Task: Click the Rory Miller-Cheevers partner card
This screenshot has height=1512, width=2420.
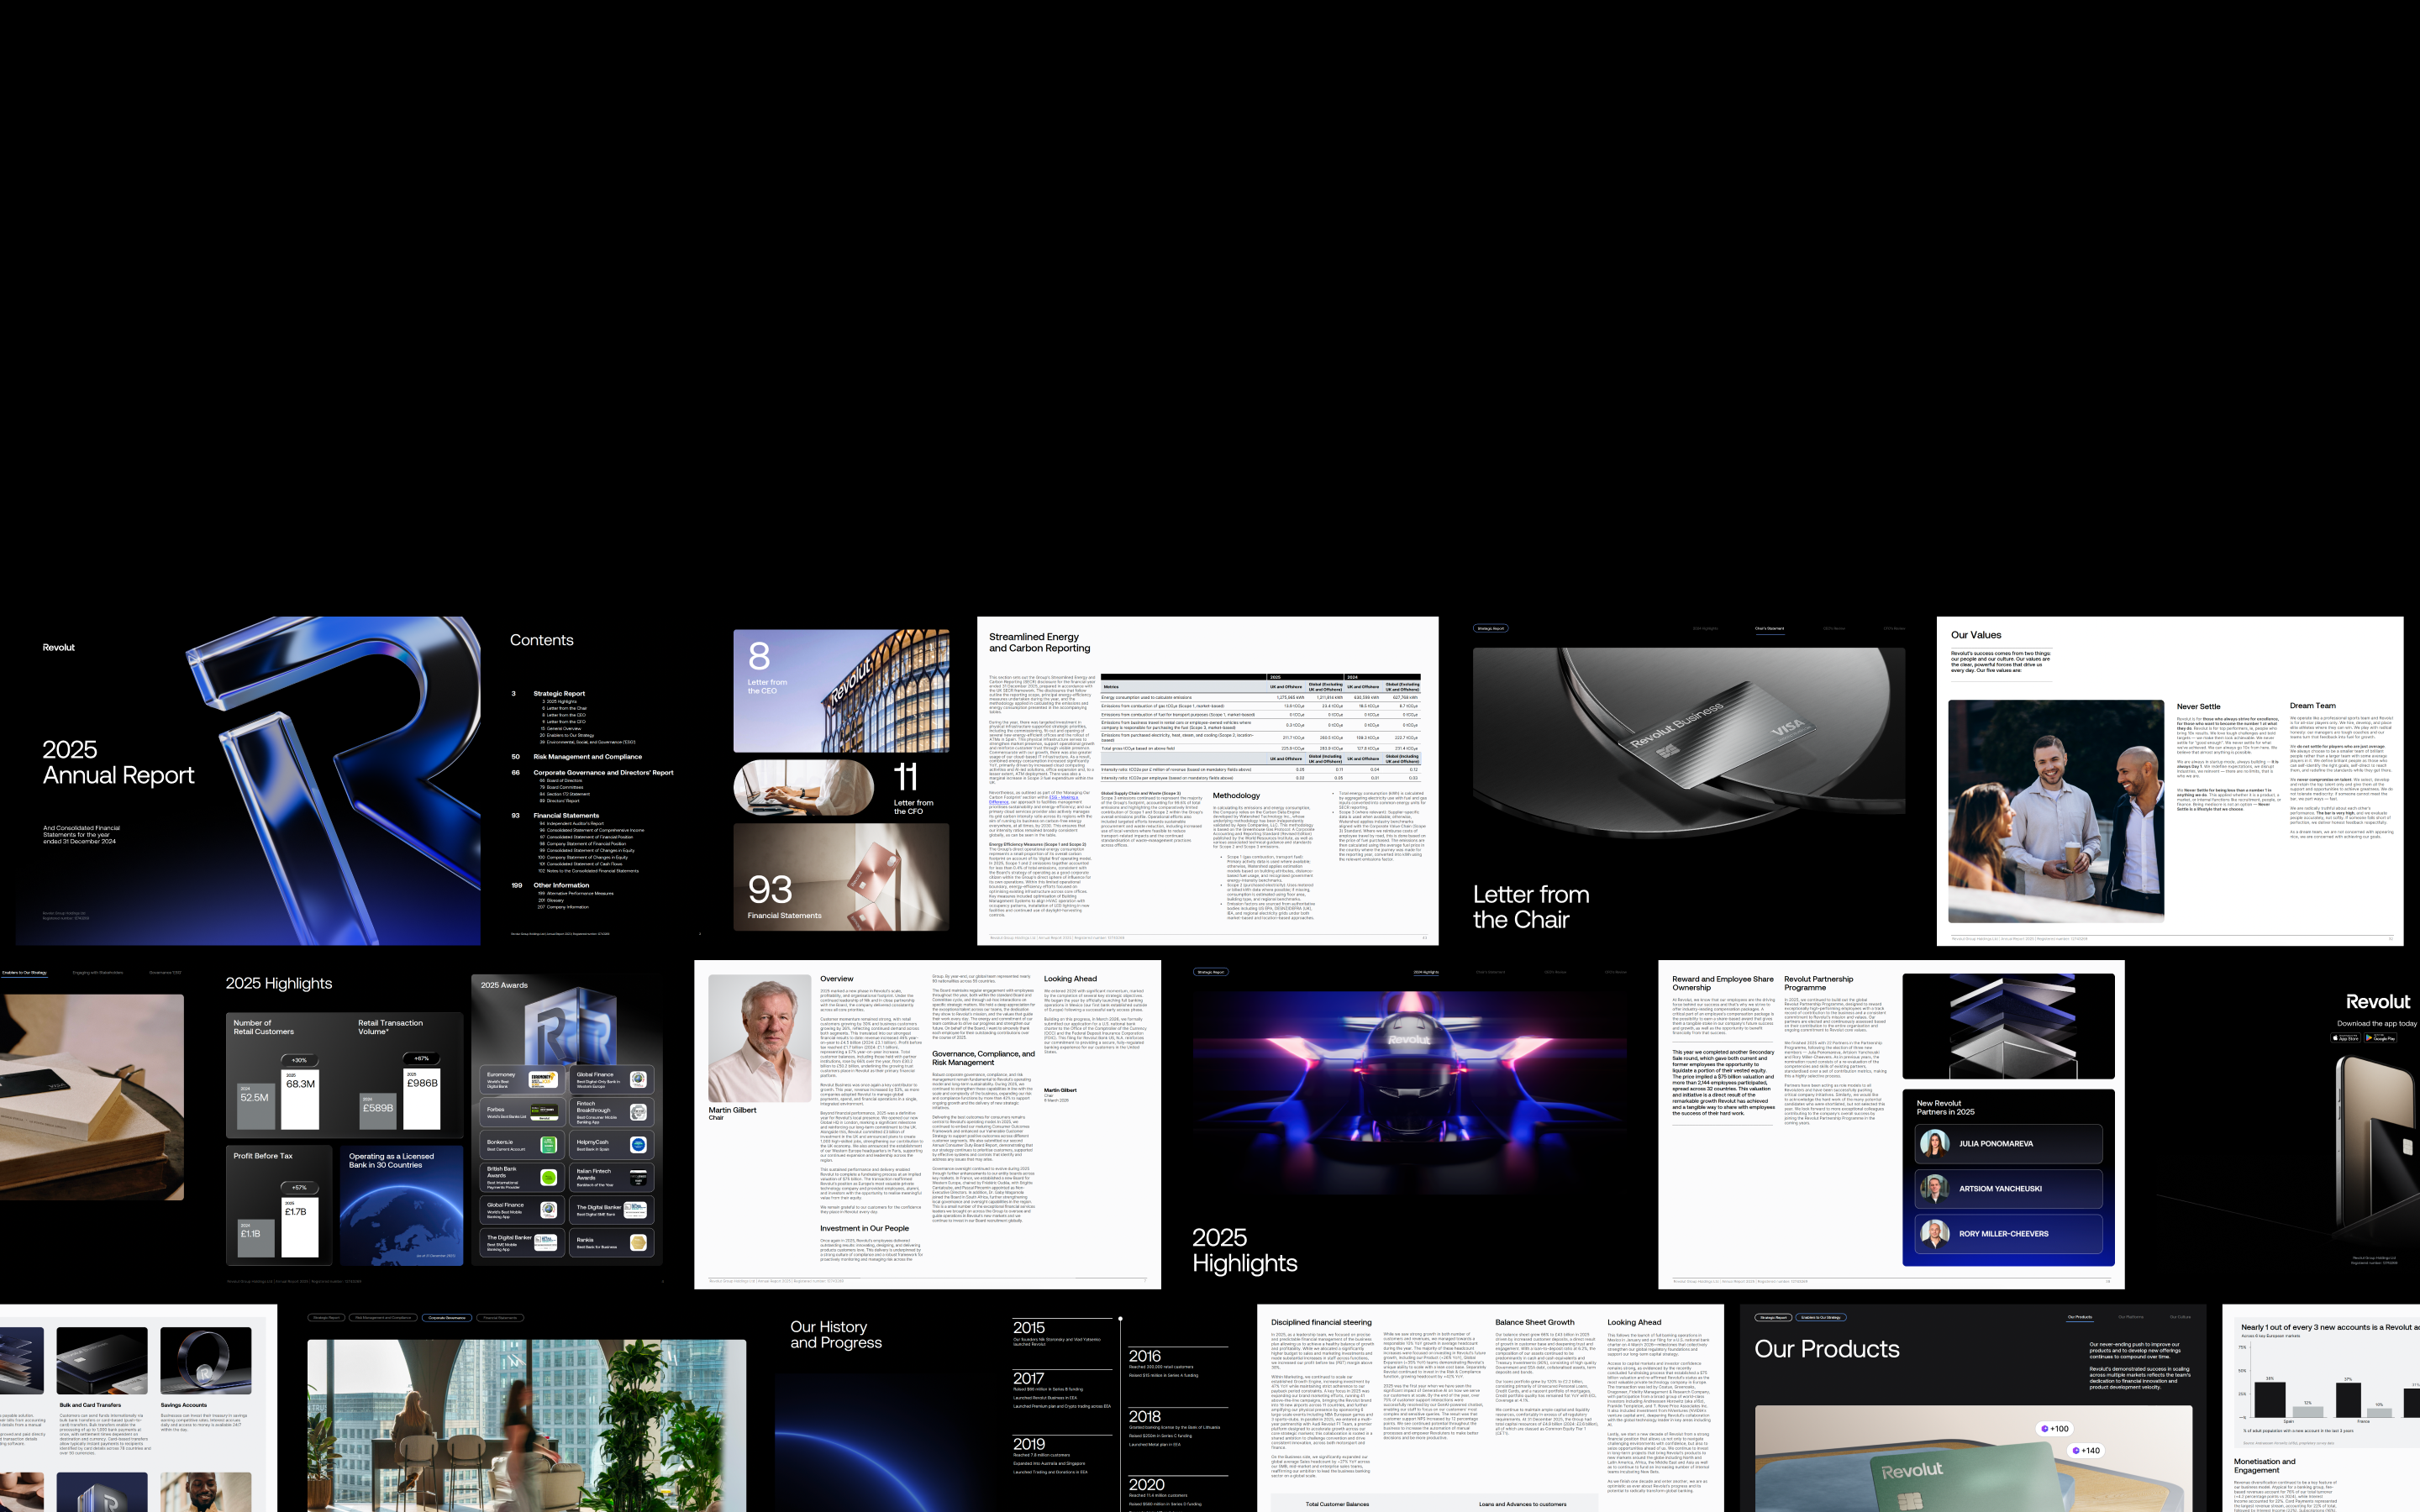Action: pyautogui.click(x=2008, y=1233)
